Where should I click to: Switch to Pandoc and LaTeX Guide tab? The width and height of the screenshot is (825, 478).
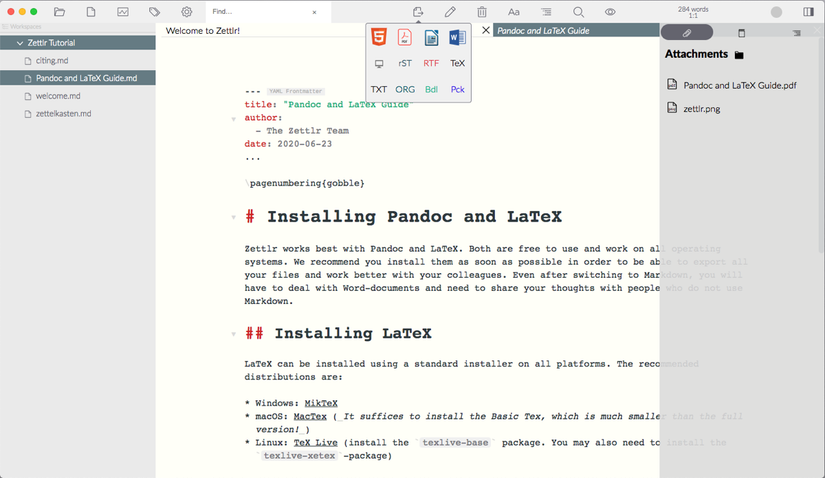click(543, 31)
